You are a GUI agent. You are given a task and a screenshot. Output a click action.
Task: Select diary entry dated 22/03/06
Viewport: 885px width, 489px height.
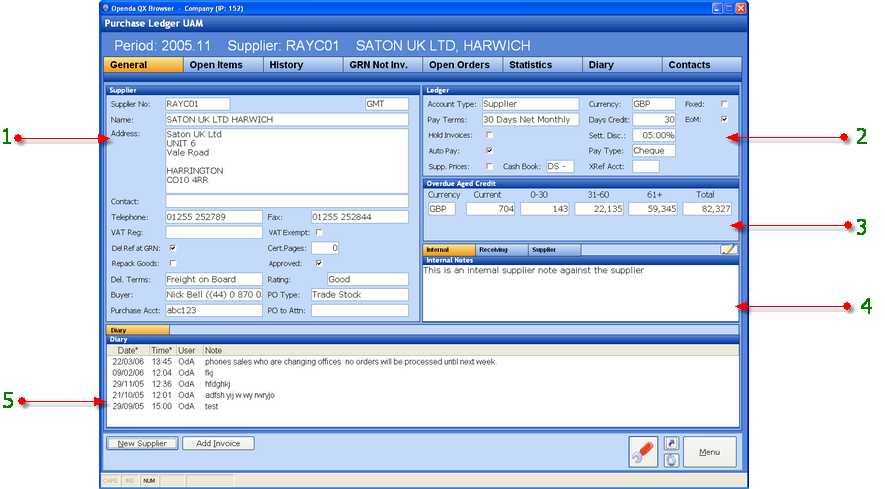(422, 361)
